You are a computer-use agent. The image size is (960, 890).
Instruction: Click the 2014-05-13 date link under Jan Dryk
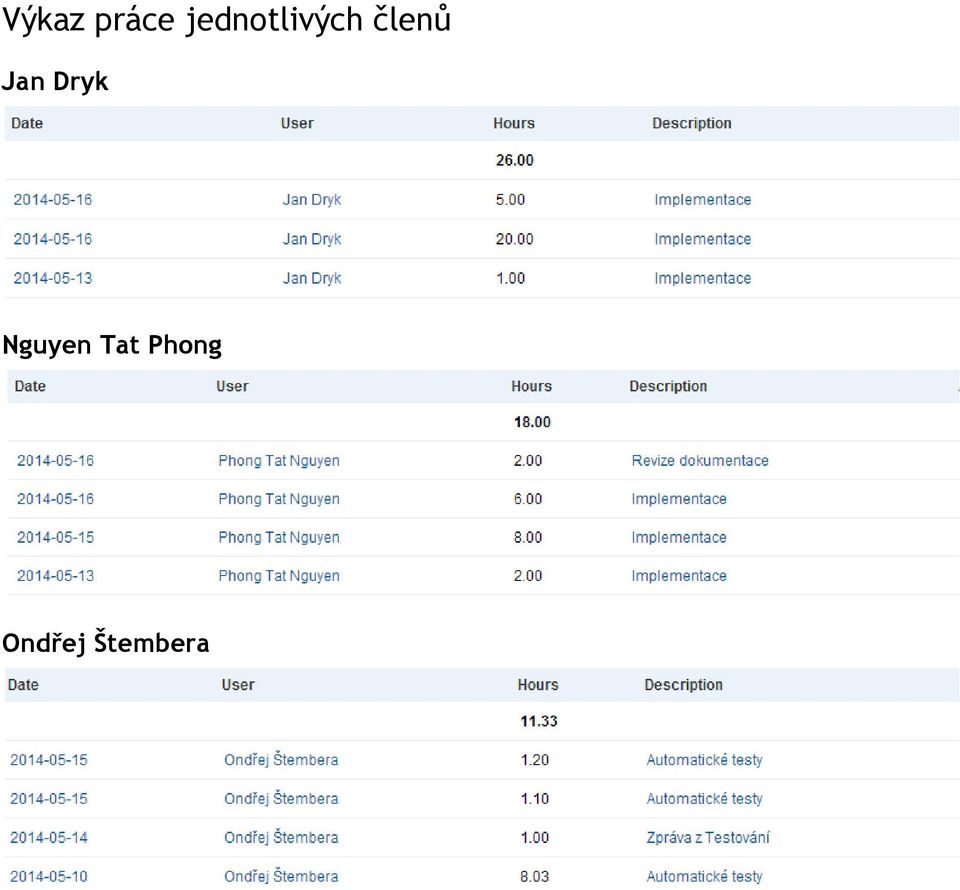coord(52,278)
